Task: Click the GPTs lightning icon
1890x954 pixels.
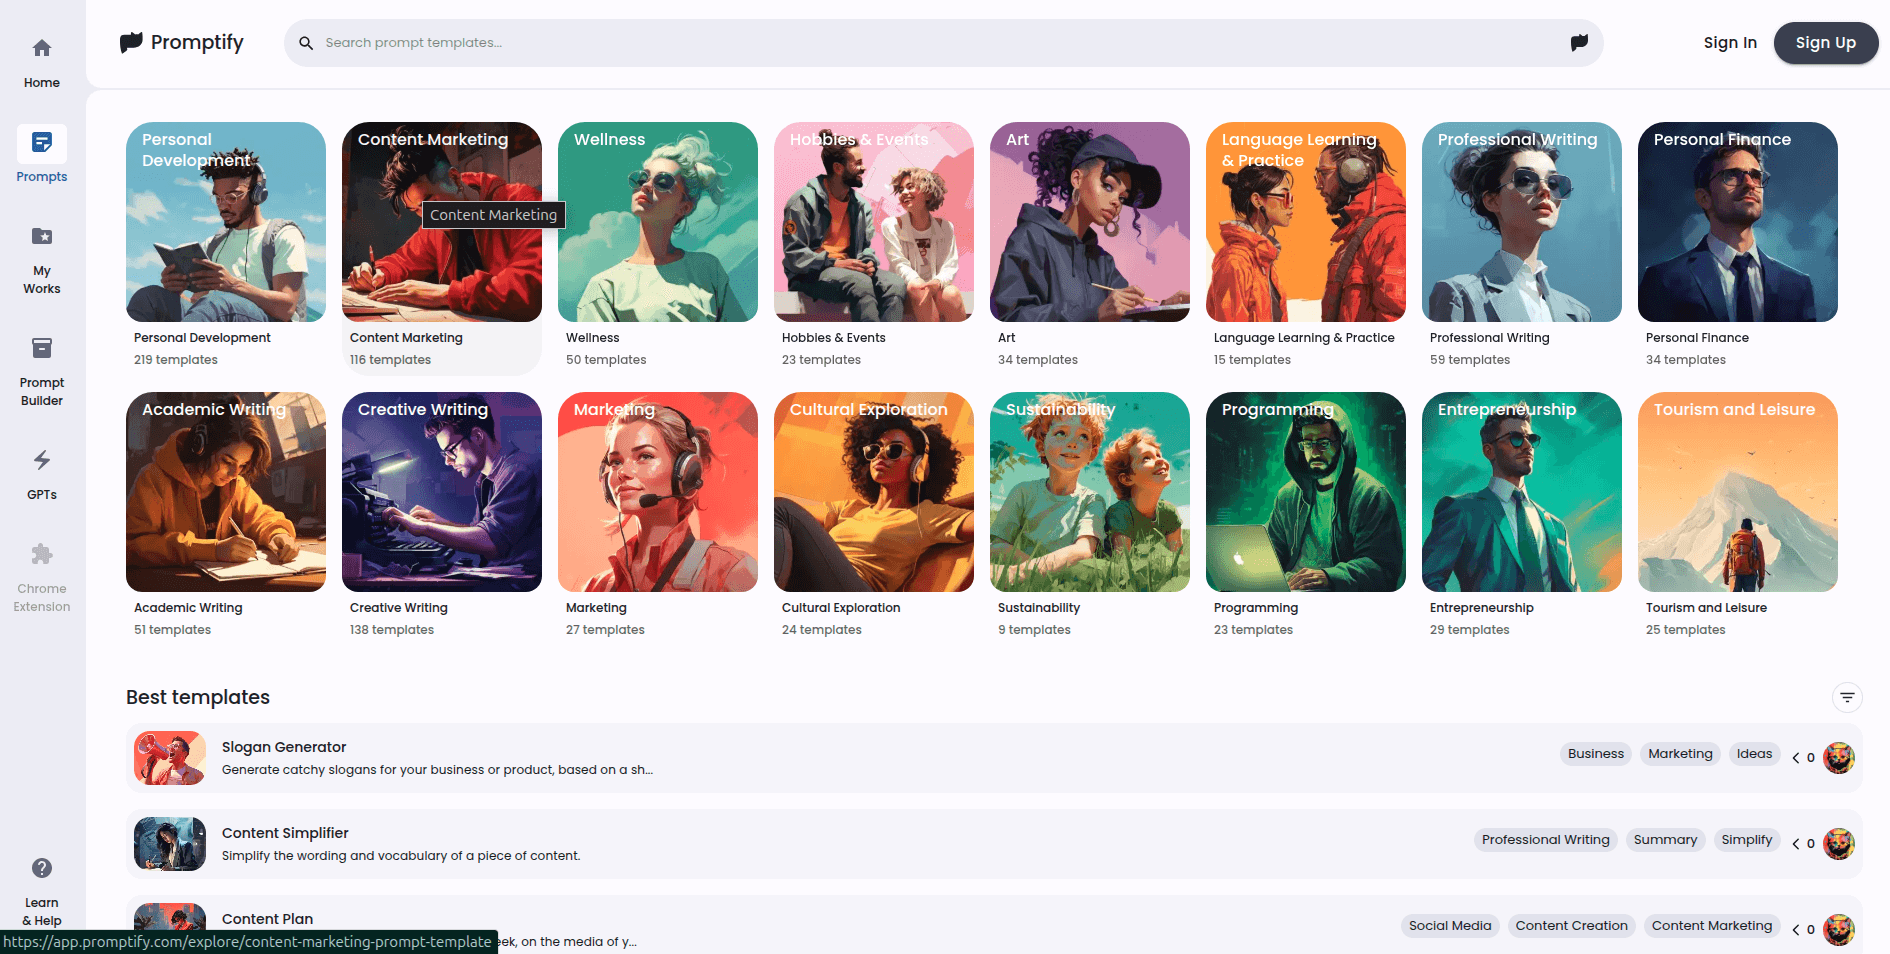Action: pos(41,461)
